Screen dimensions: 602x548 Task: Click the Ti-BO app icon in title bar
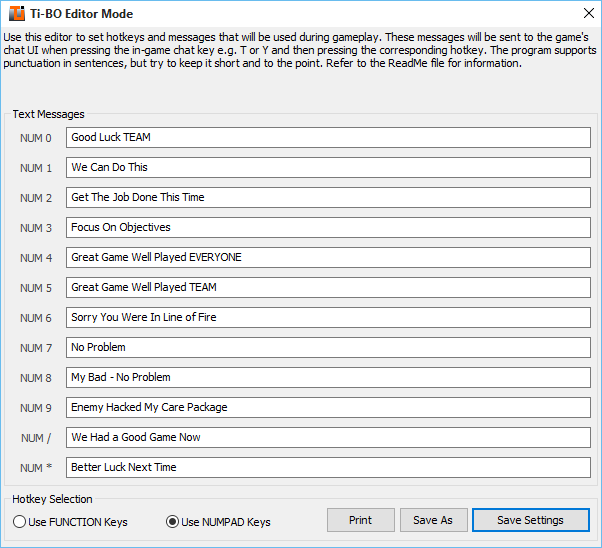click(x=17, y=15)
